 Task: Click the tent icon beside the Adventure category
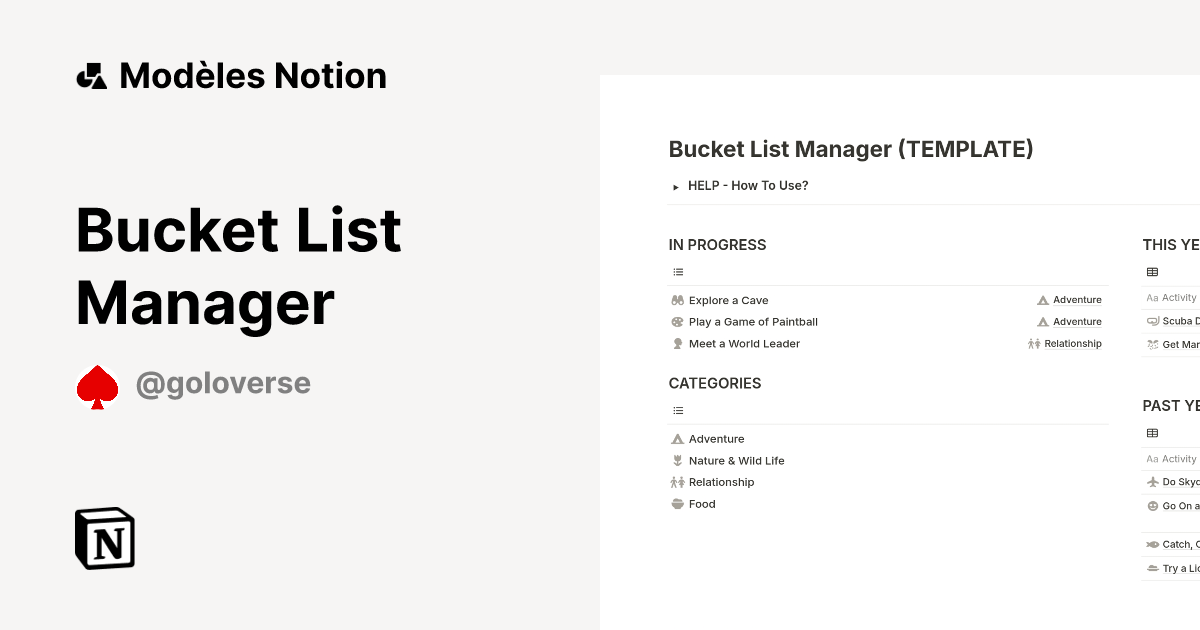678,438
